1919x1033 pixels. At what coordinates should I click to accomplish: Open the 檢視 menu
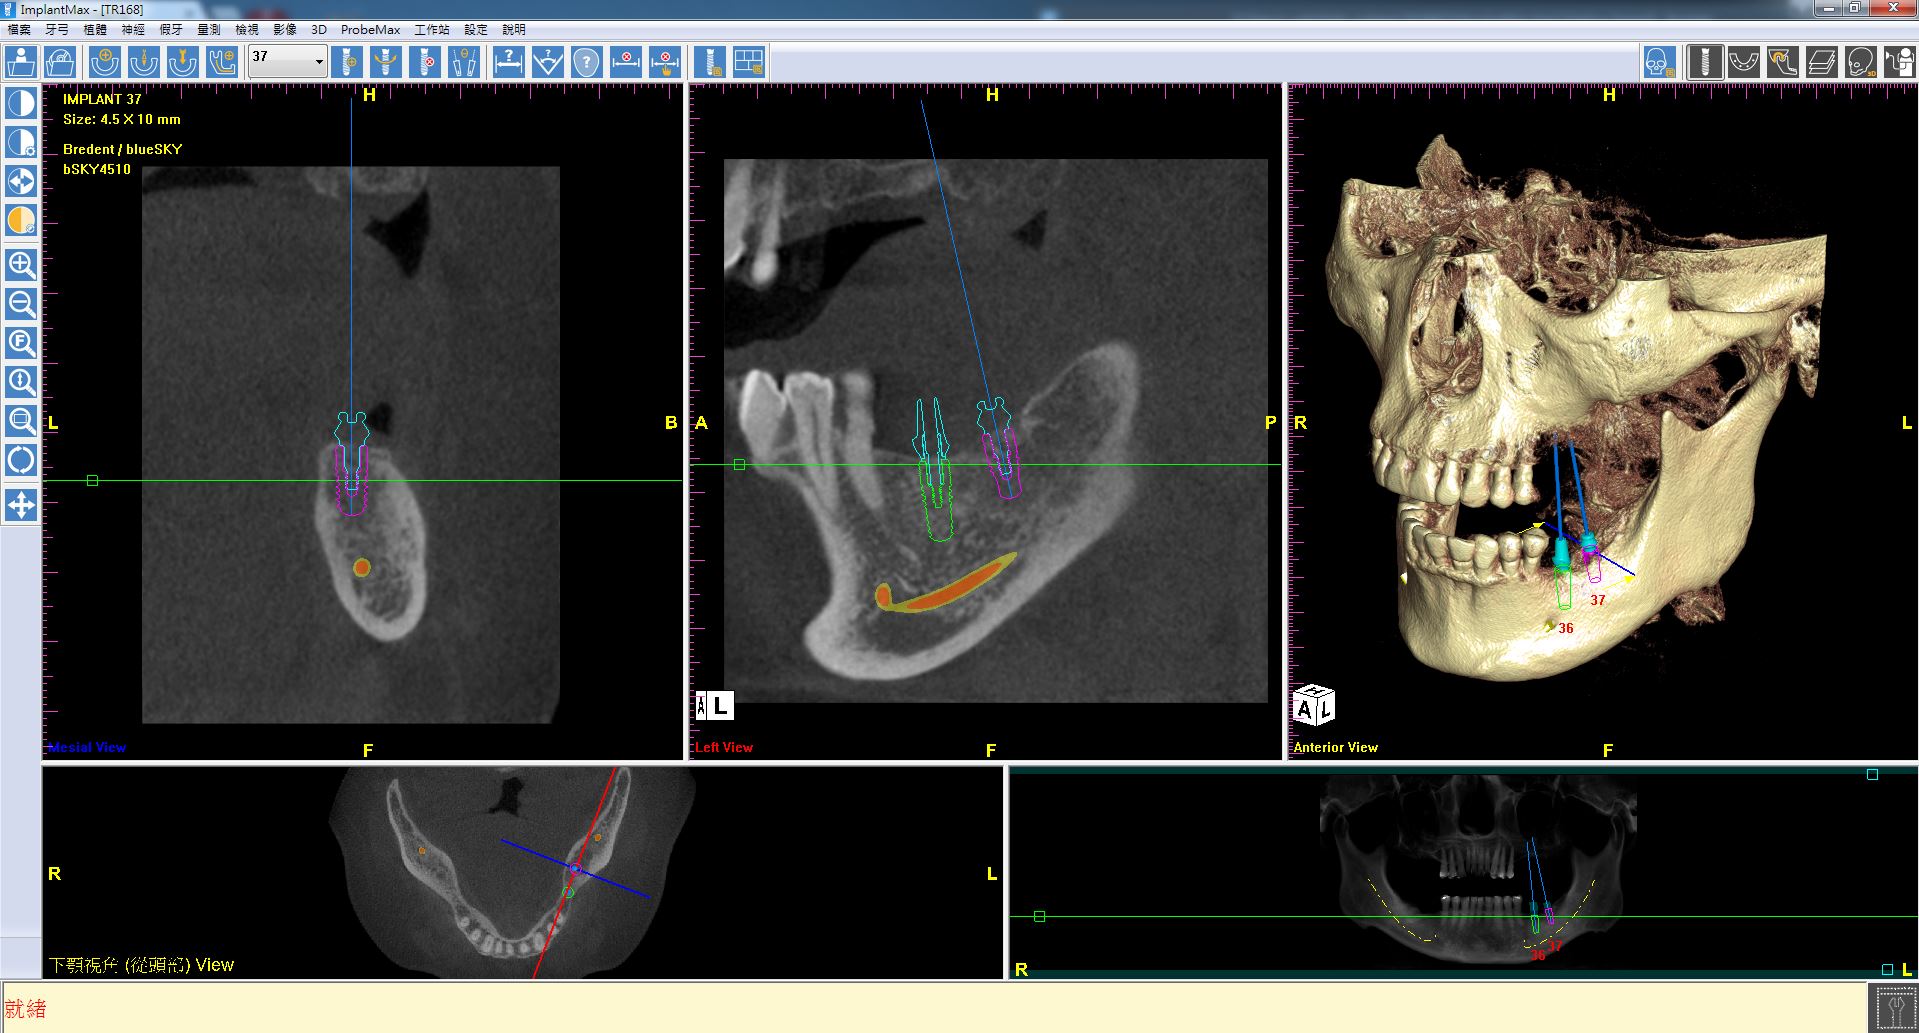coord(247,30)
